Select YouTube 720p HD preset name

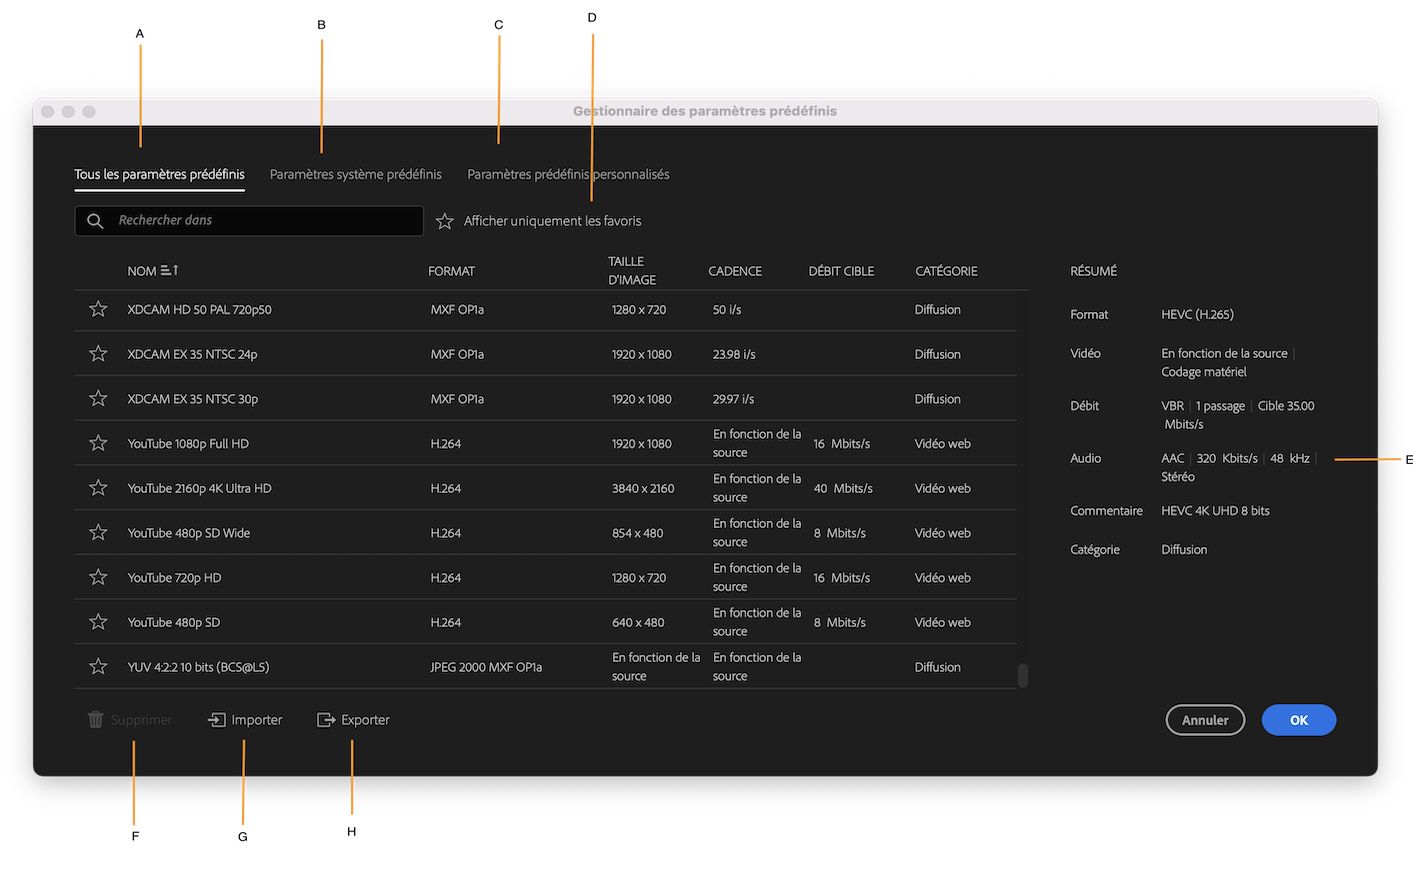[x=175, y=578]
